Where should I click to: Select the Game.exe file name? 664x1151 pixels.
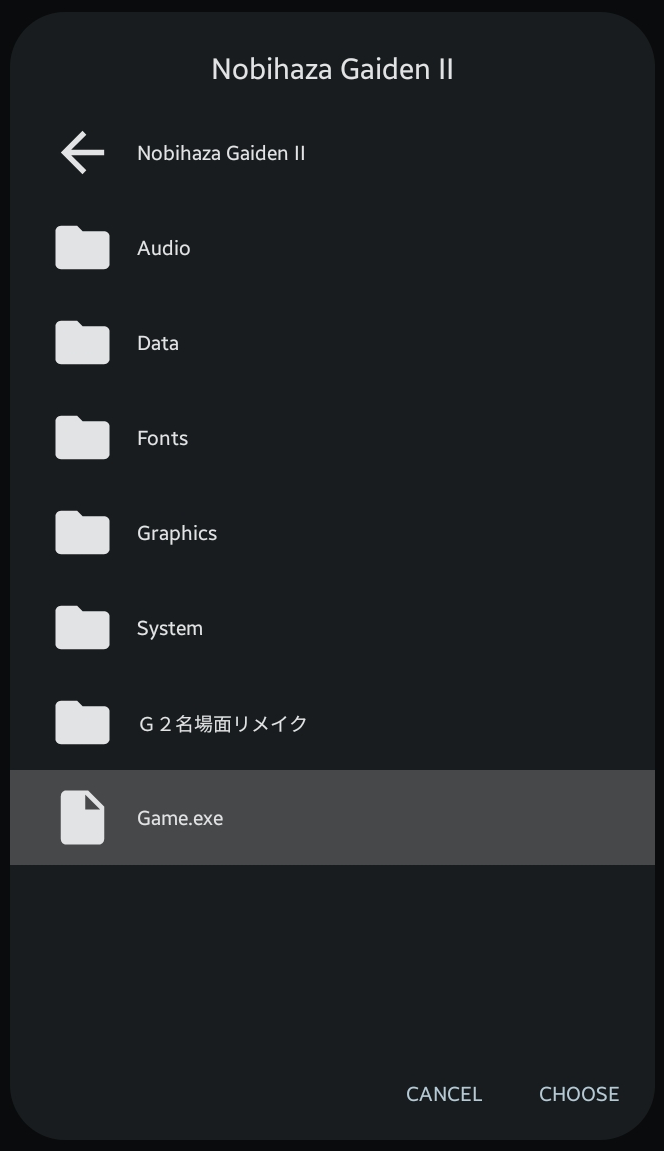(x=180, y=818)
